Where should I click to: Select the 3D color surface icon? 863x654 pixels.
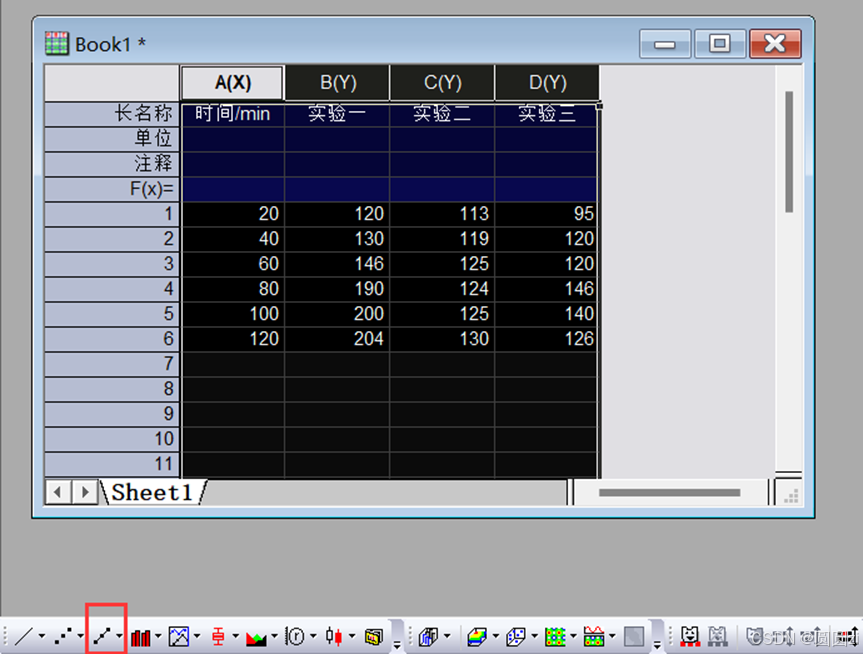tap(477, 637)
